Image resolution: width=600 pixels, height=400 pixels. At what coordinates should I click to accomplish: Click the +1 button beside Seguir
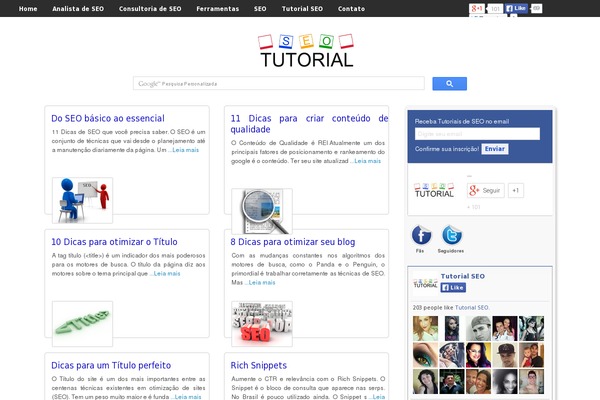pyautogui.click(x=516, y=190)
